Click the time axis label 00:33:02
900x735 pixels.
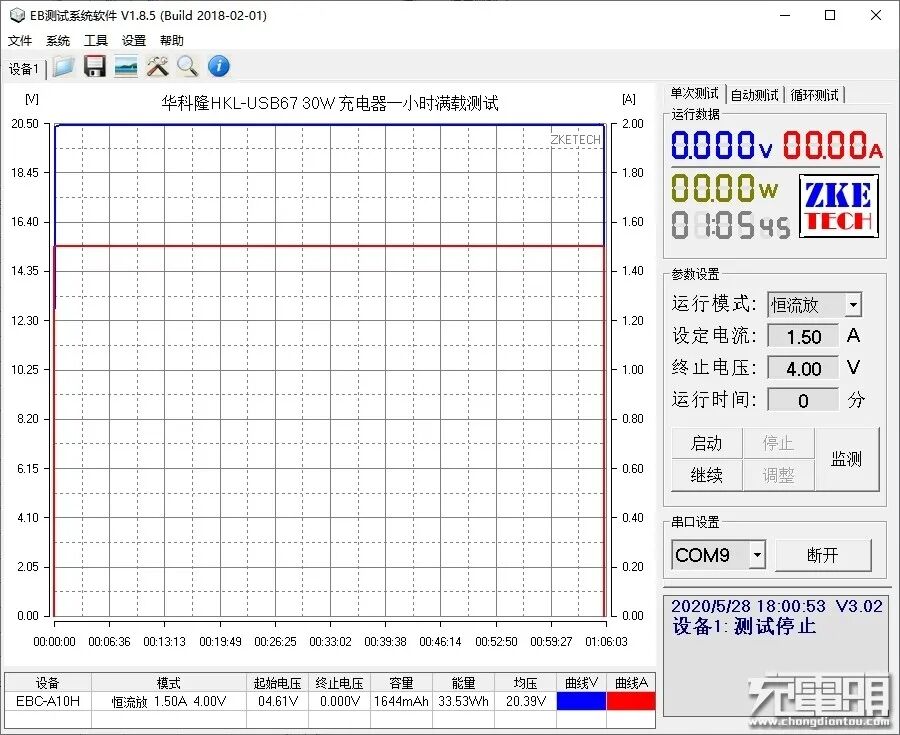click(x=330, y=641)
